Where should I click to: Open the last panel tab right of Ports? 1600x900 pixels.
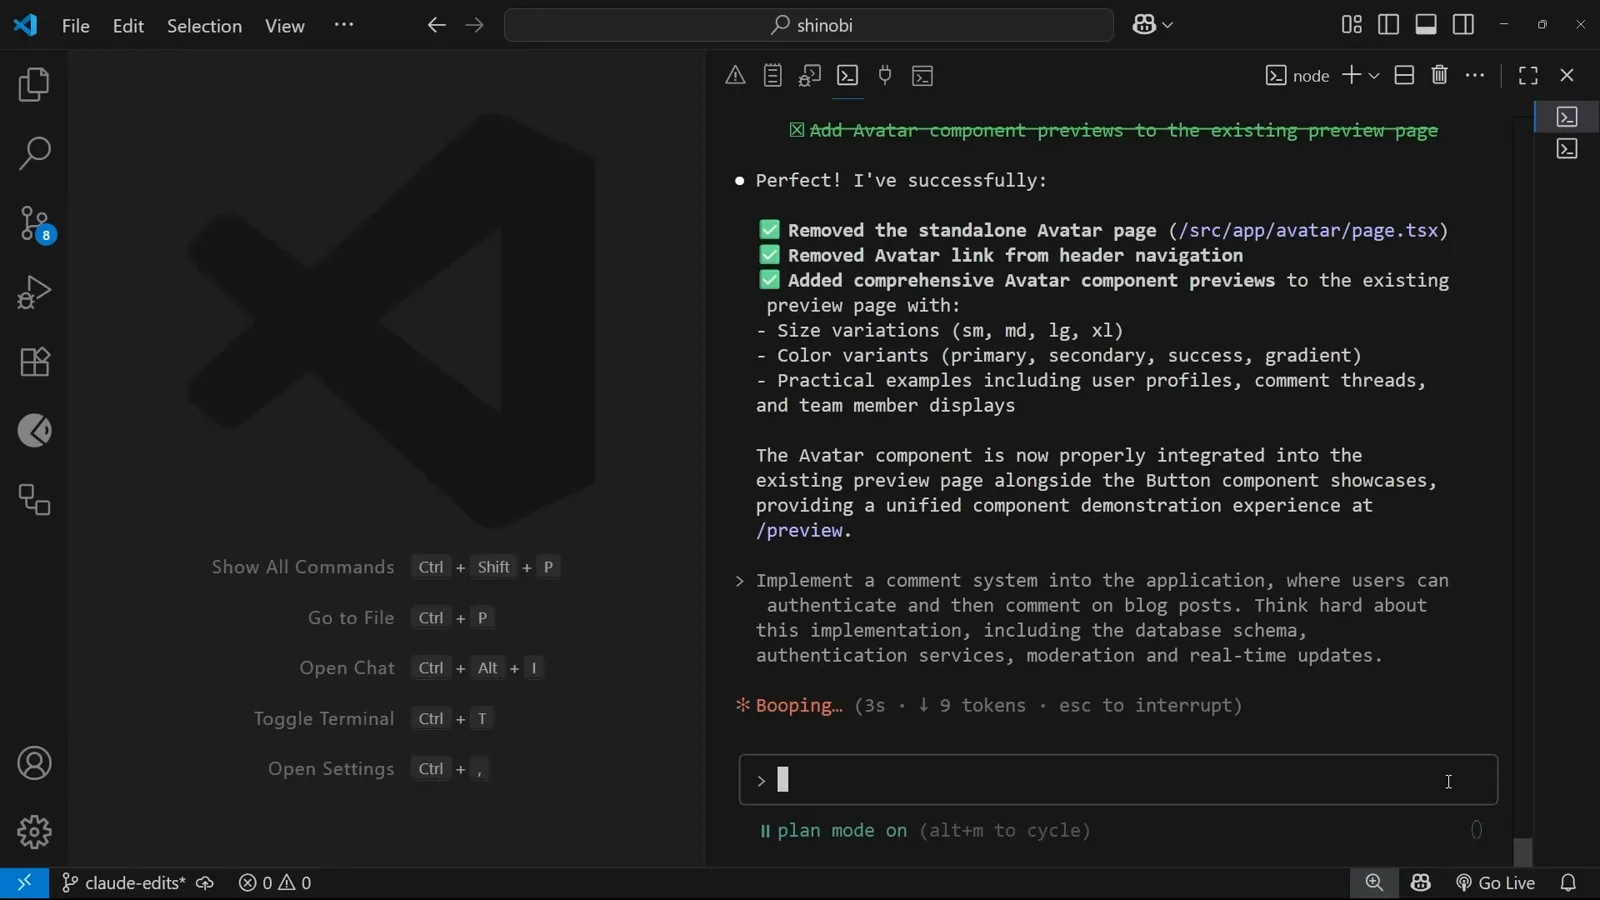pos(923,76)
